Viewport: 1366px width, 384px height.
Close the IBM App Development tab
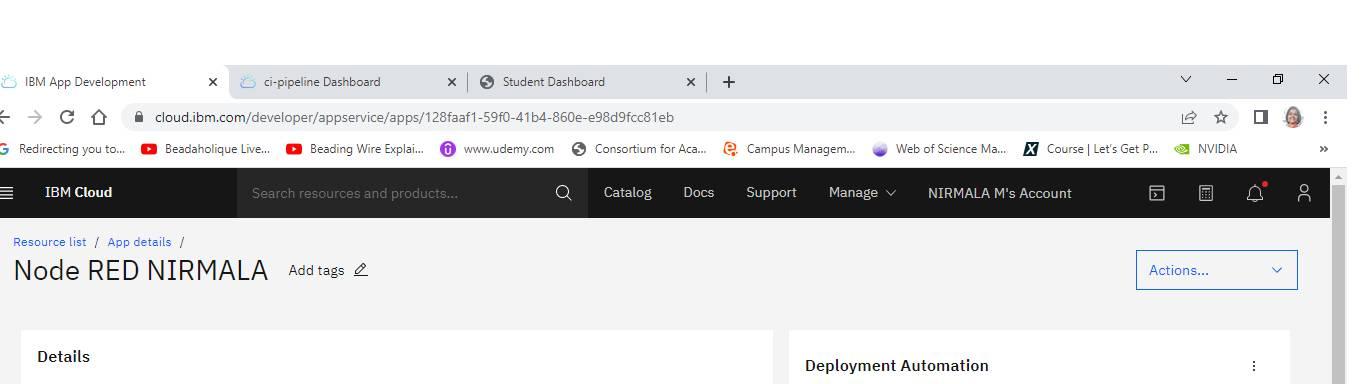click(213, 82)
